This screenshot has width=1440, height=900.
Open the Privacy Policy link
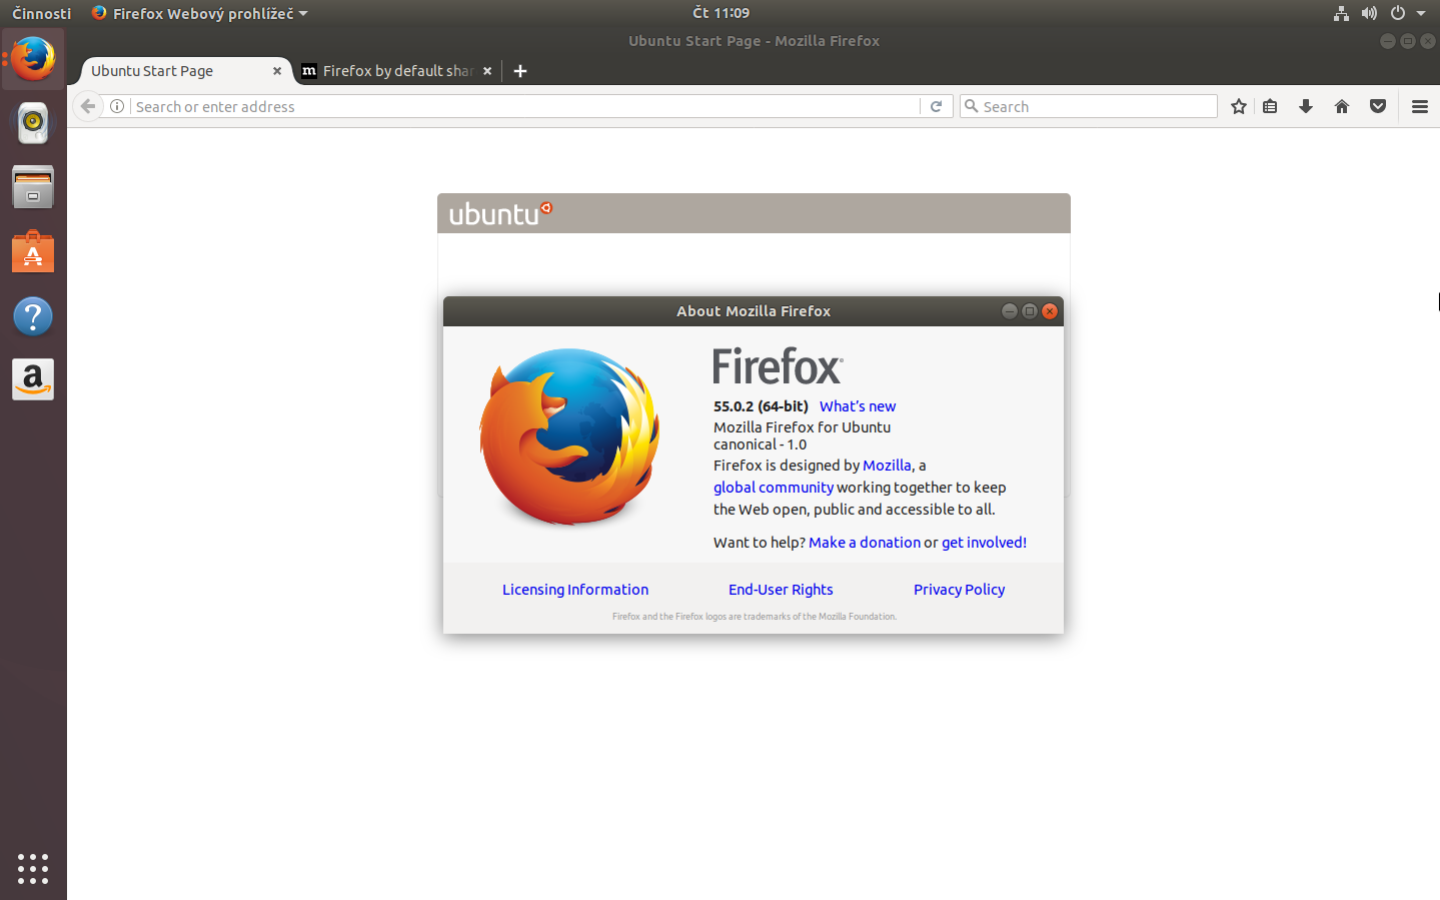[958, 589]
